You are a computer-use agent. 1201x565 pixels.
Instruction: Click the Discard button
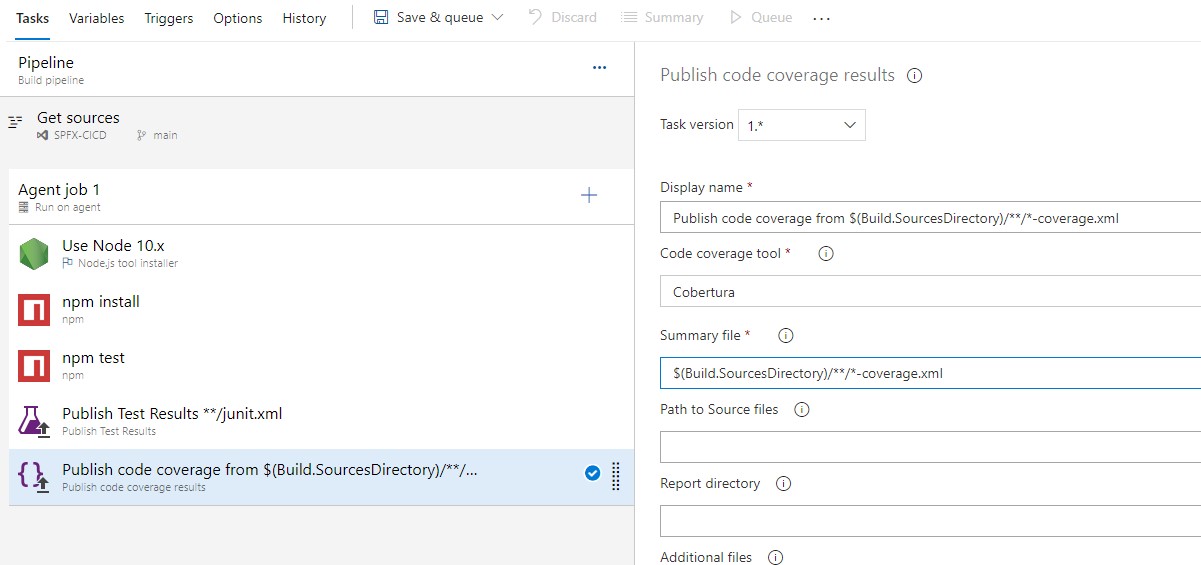coord(562,18)
